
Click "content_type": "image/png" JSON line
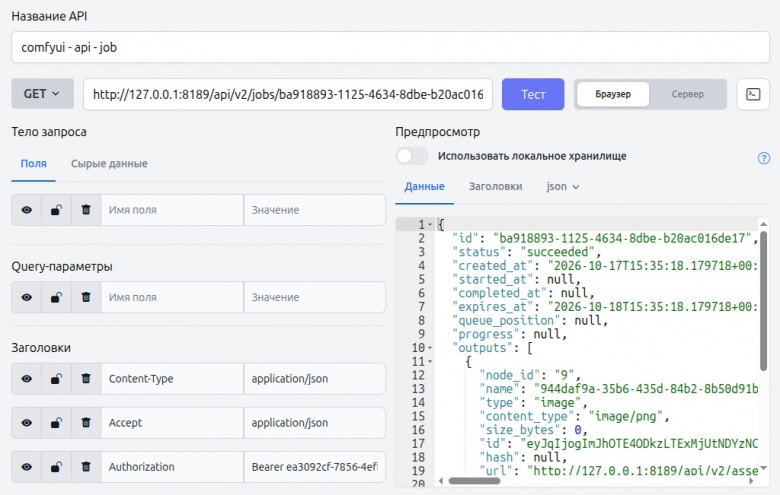point(574,416)
